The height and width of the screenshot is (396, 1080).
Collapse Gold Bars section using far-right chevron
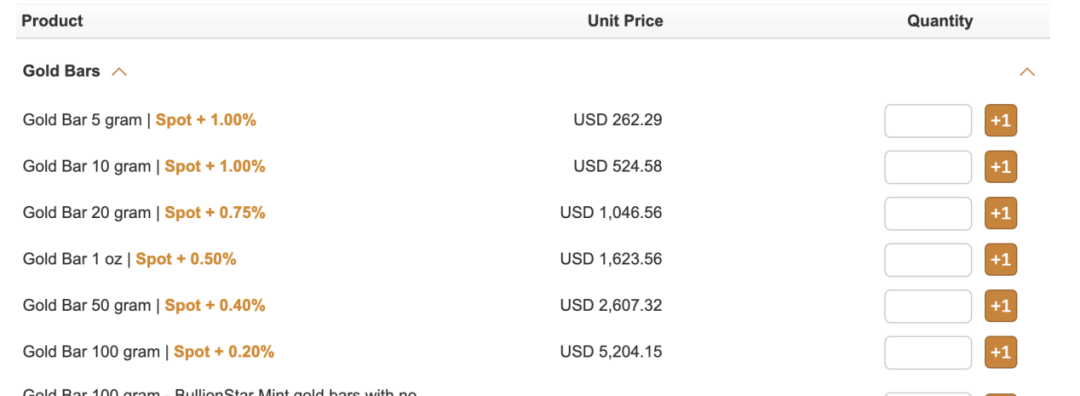1027,72
